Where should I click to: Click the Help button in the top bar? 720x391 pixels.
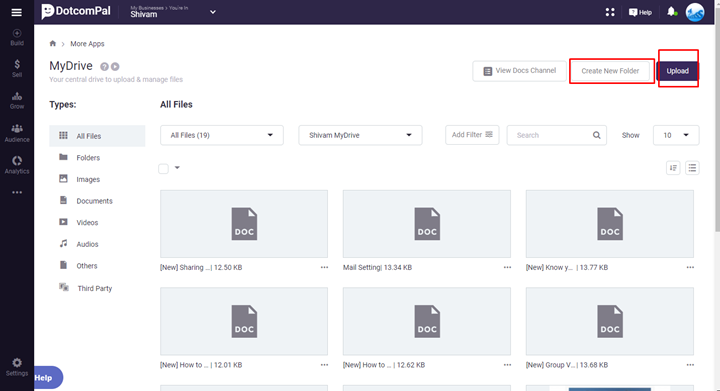[x=640, y=12]
